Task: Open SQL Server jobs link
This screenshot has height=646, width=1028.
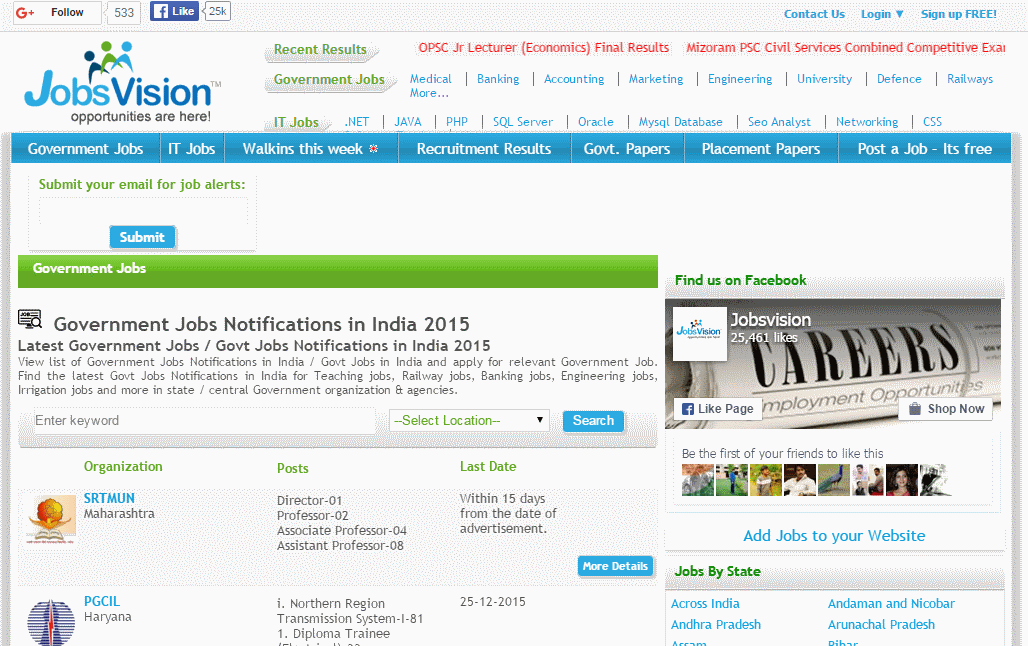Action: click(523, 121)
